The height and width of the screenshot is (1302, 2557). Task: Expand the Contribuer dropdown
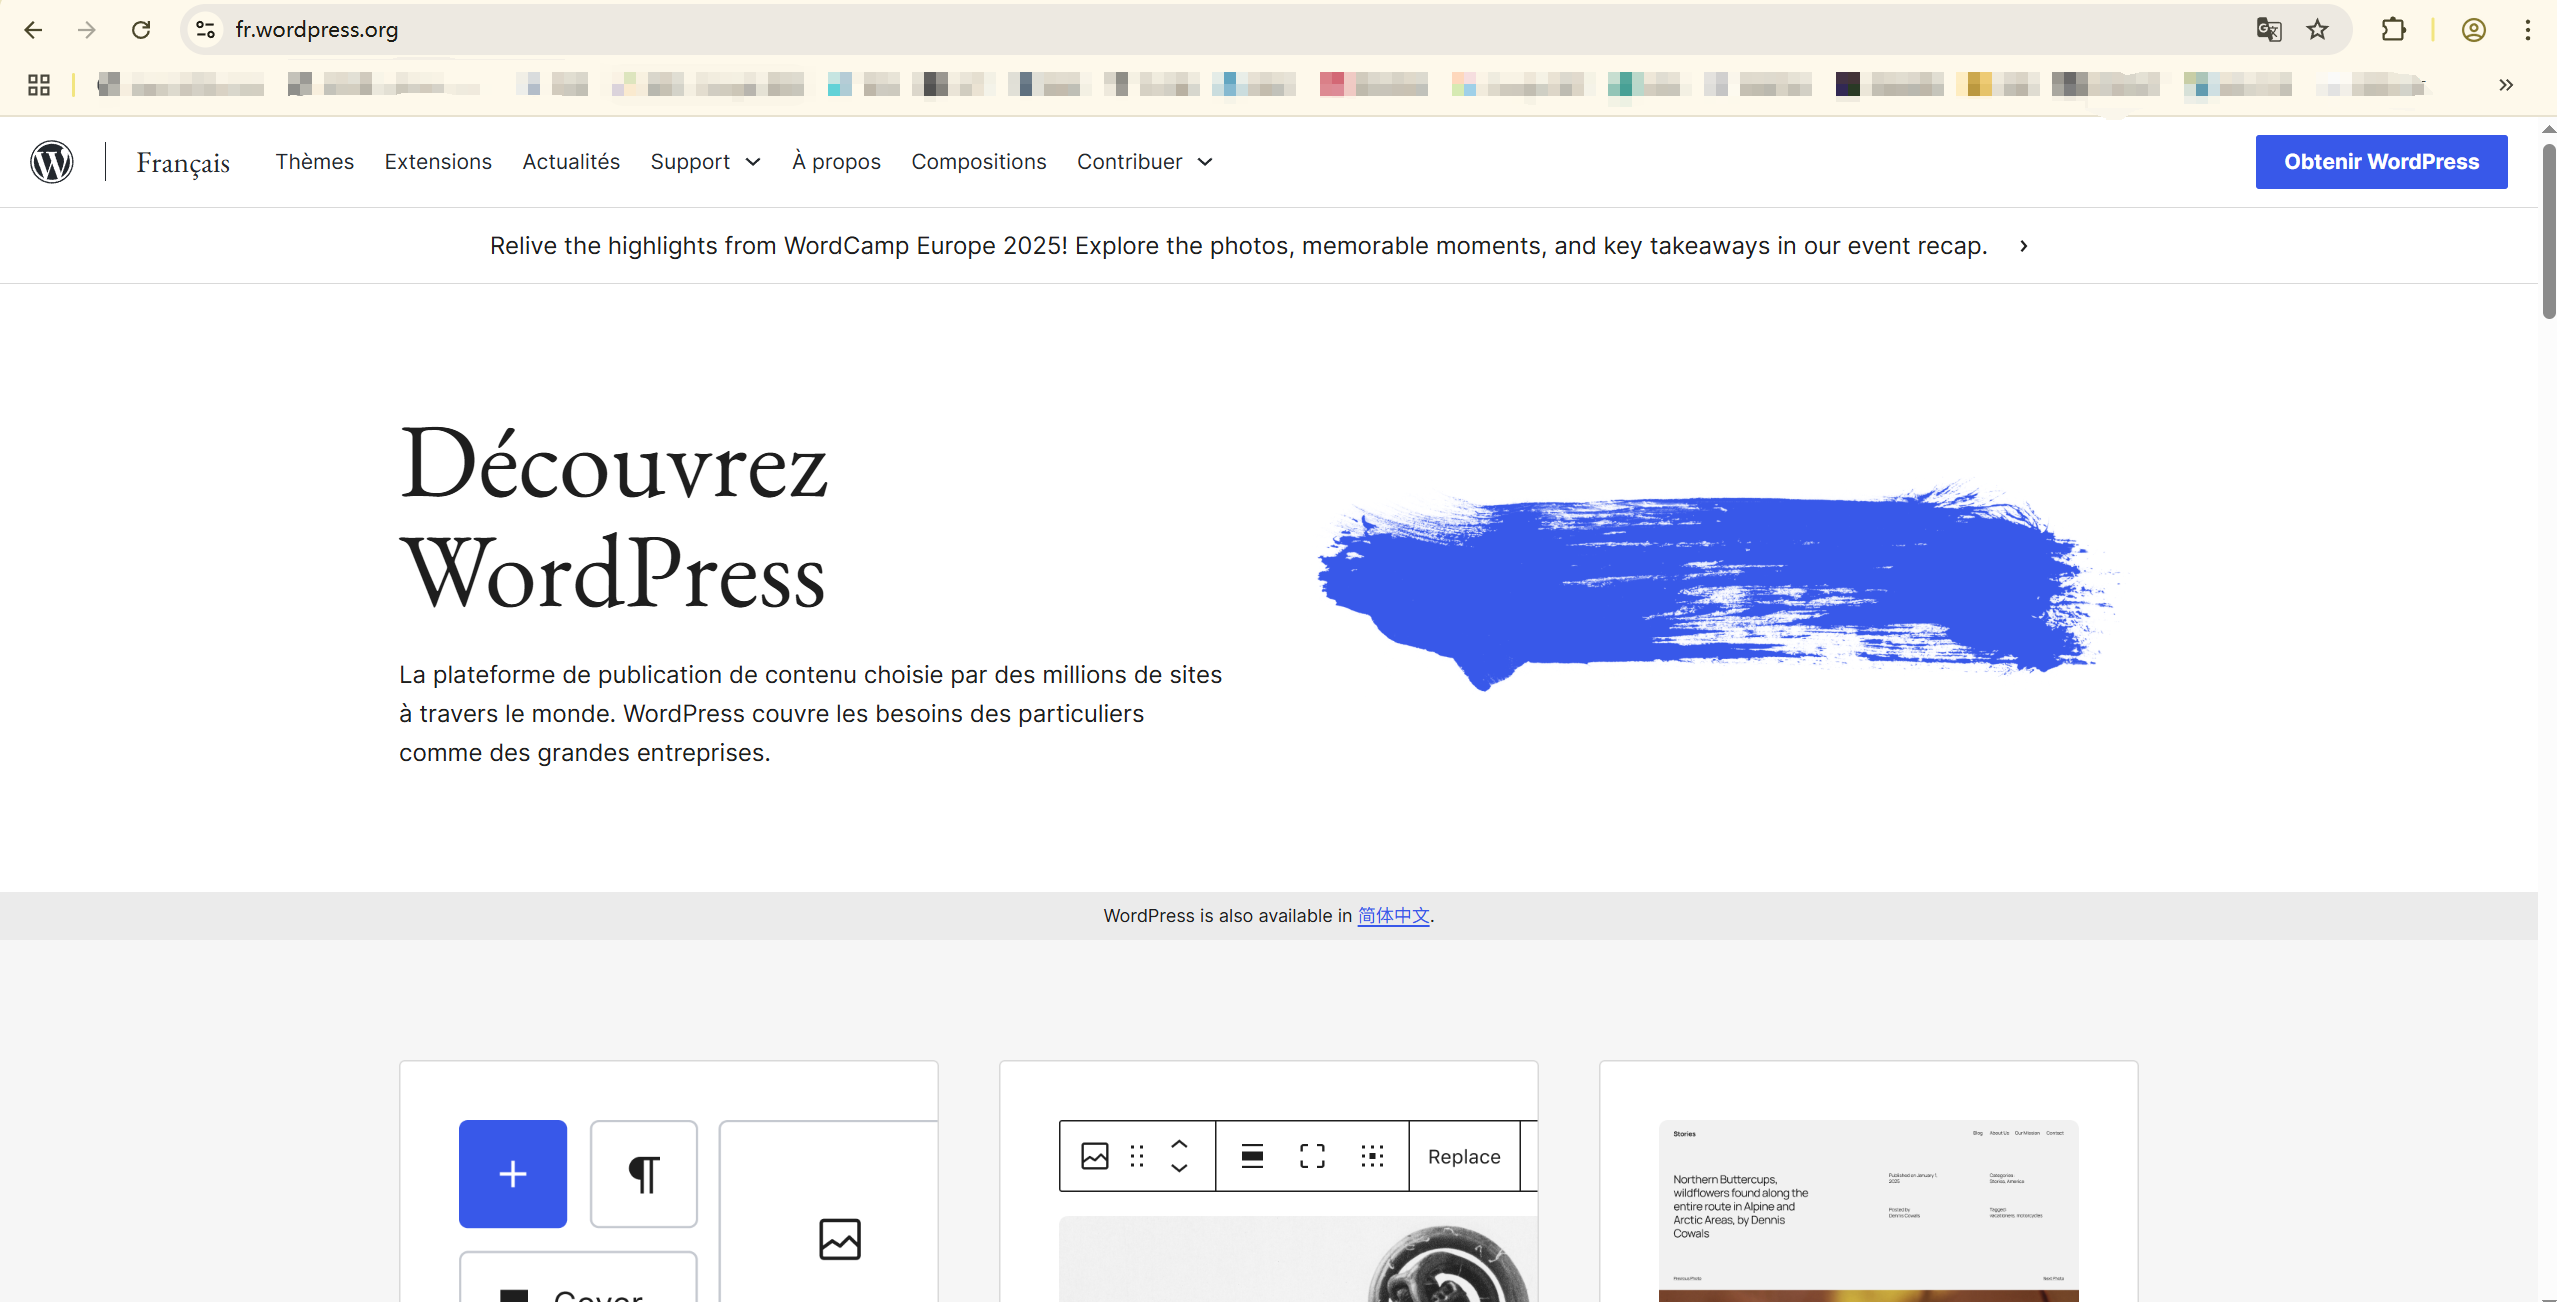[1143, 161]
